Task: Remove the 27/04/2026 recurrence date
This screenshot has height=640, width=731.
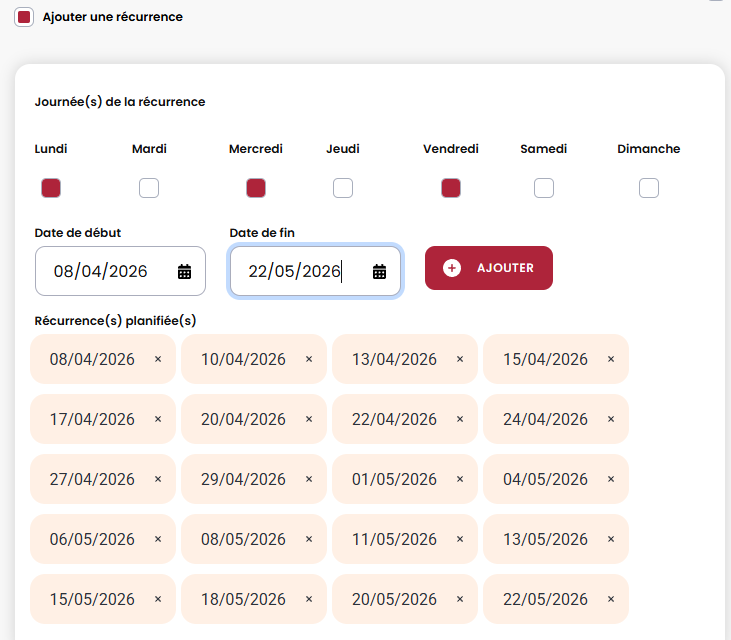Action: coord(158,479)
